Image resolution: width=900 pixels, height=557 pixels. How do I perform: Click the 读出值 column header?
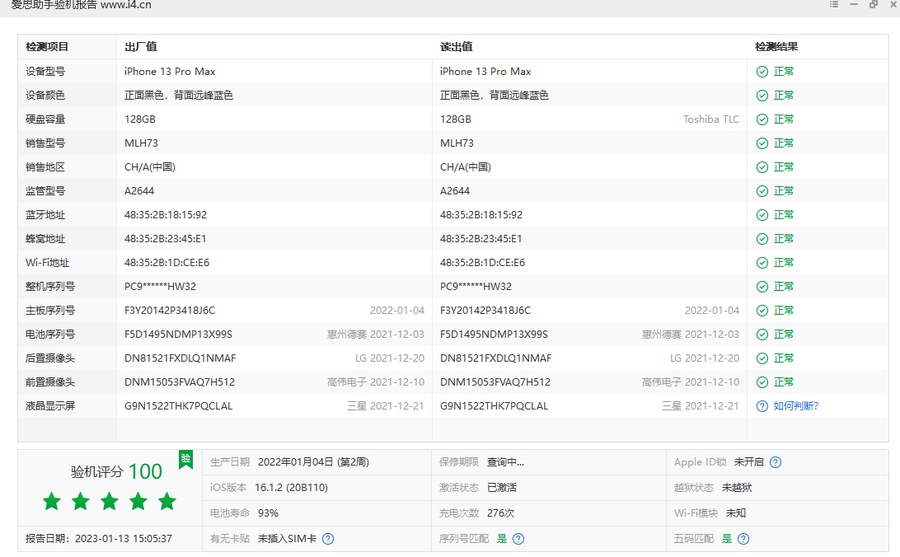(x=456, y=47)
